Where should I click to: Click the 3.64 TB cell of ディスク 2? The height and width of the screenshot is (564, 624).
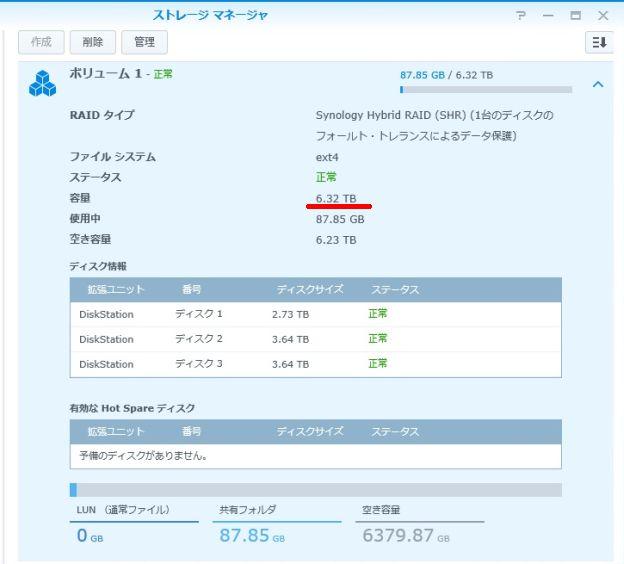(291, 340)
